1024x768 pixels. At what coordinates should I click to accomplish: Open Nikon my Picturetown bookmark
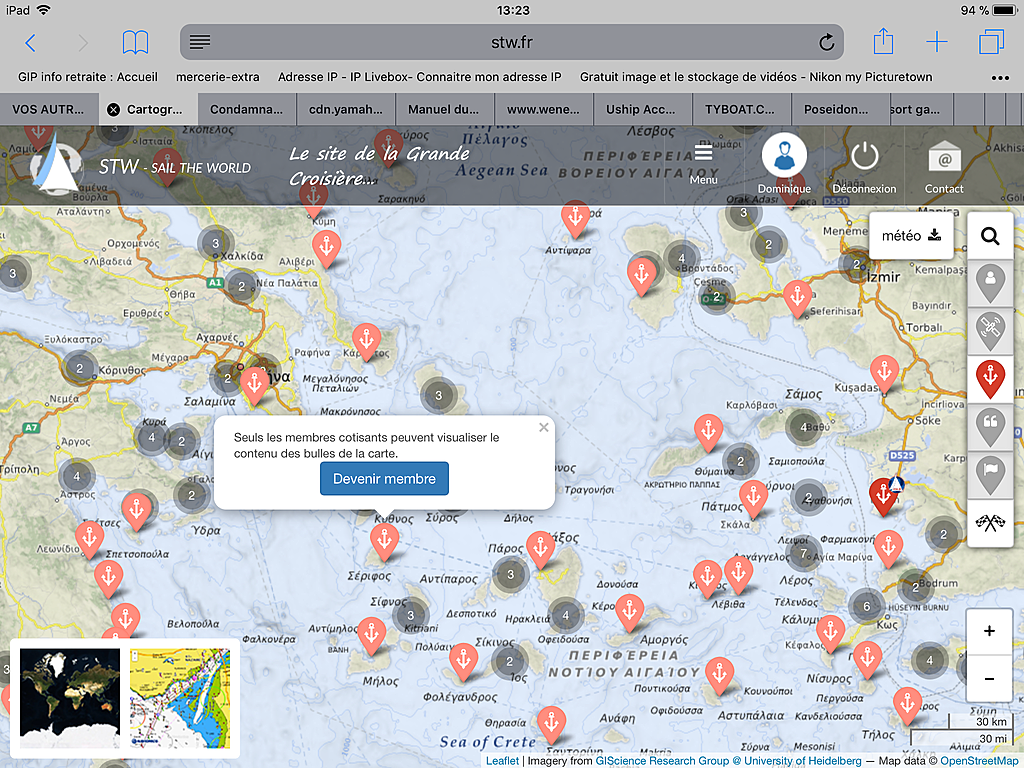point(756,77)
